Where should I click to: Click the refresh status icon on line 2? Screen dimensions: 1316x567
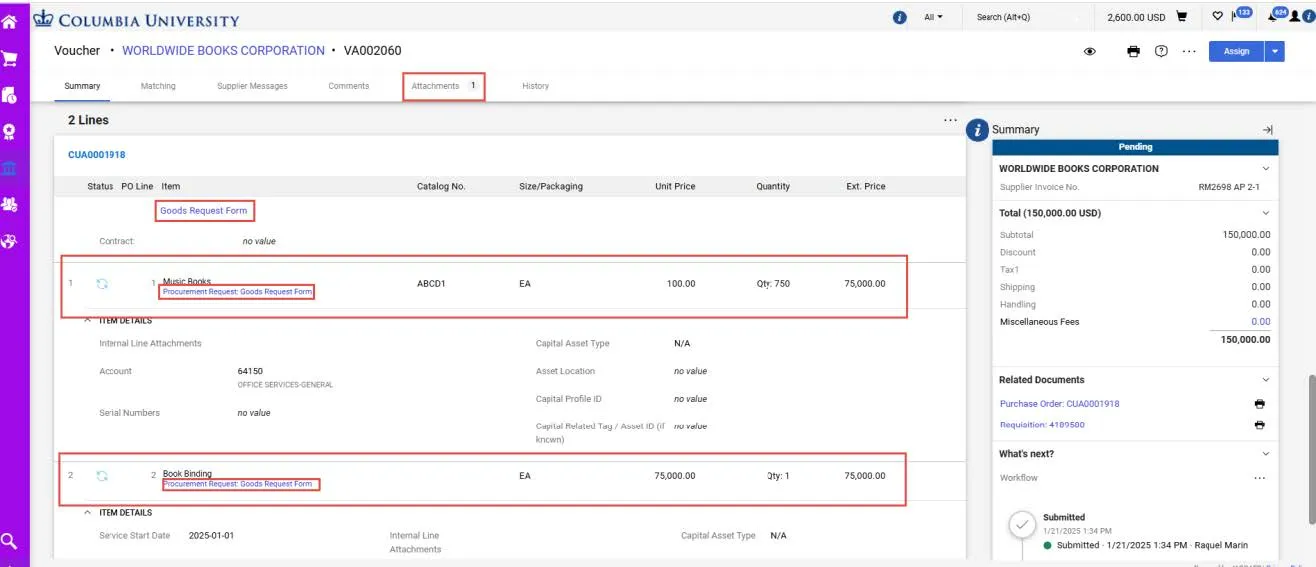pos(102,476)
